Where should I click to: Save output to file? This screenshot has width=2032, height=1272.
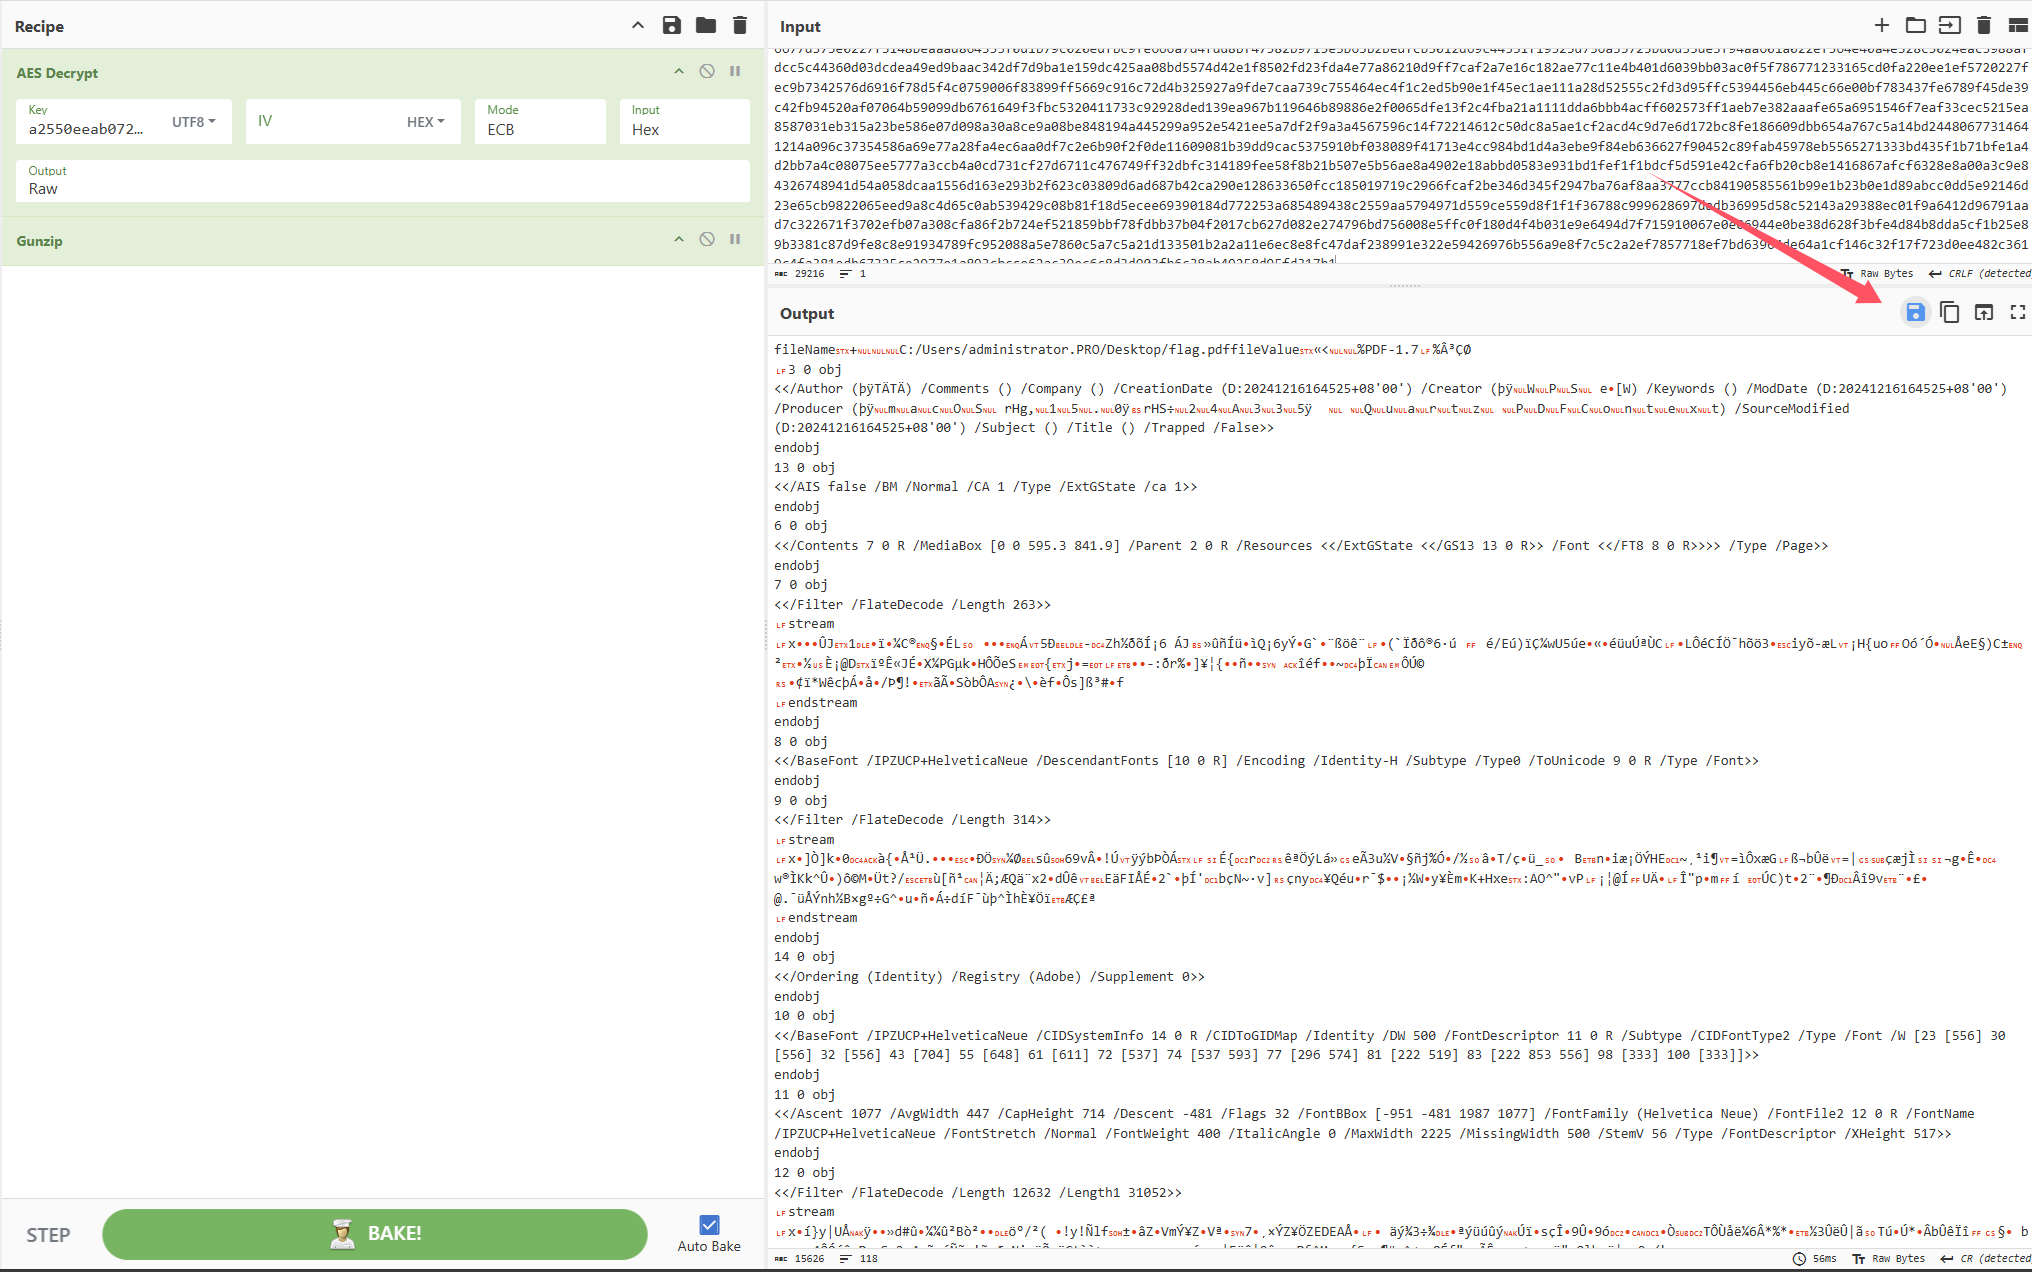click(x=1915, y=313)
